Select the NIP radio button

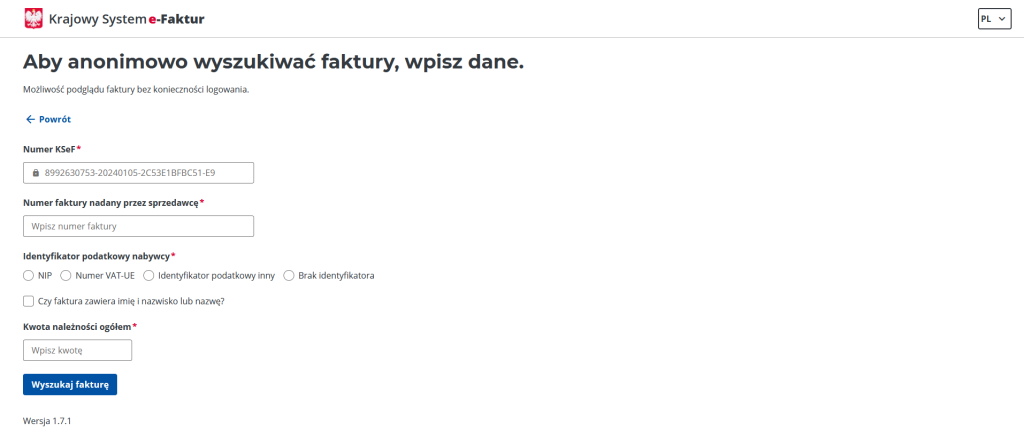(28, 275)
